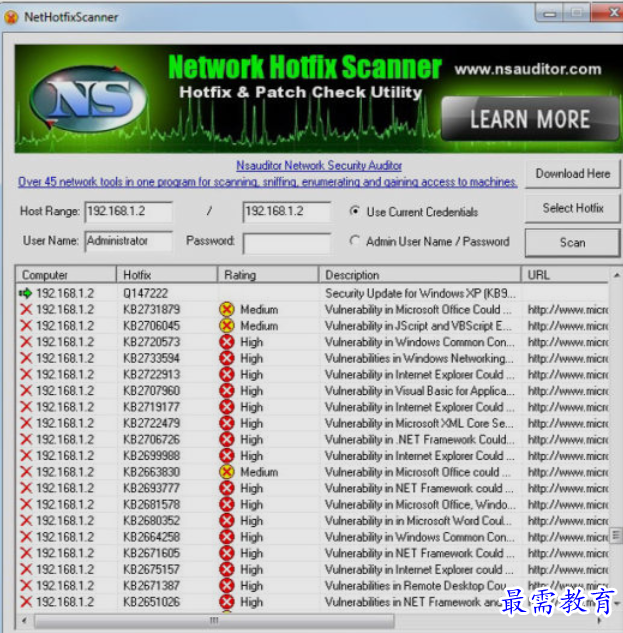623x633 pixels.
Task: Open the Select Hotfix dialog button
Action: click(573, 208)
